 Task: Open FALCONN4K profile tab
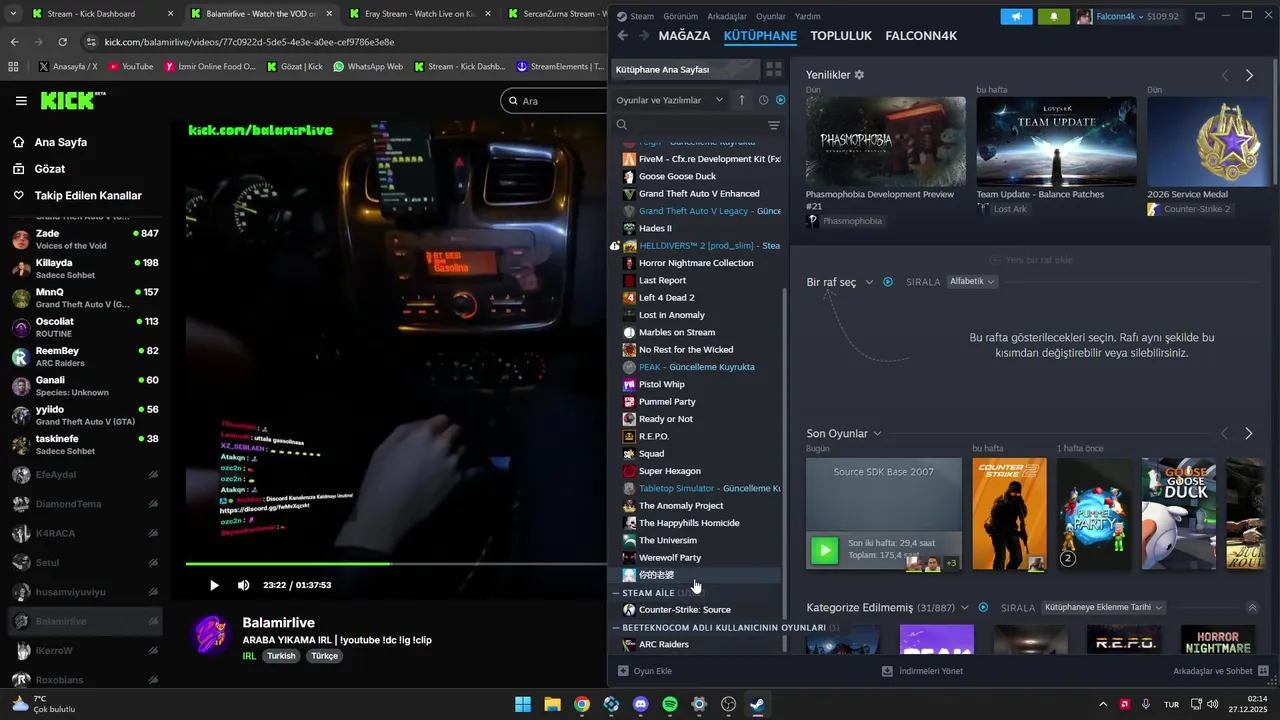tap(921, 36)
